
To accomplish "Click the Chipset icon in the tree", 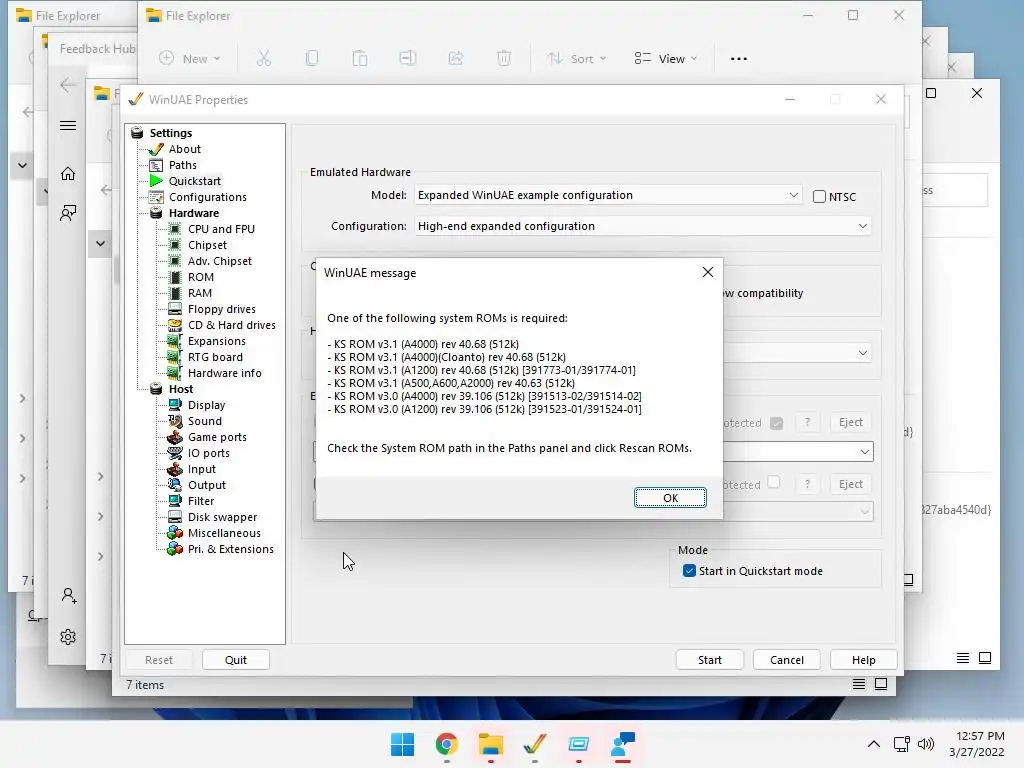I will tap(174, 245).
